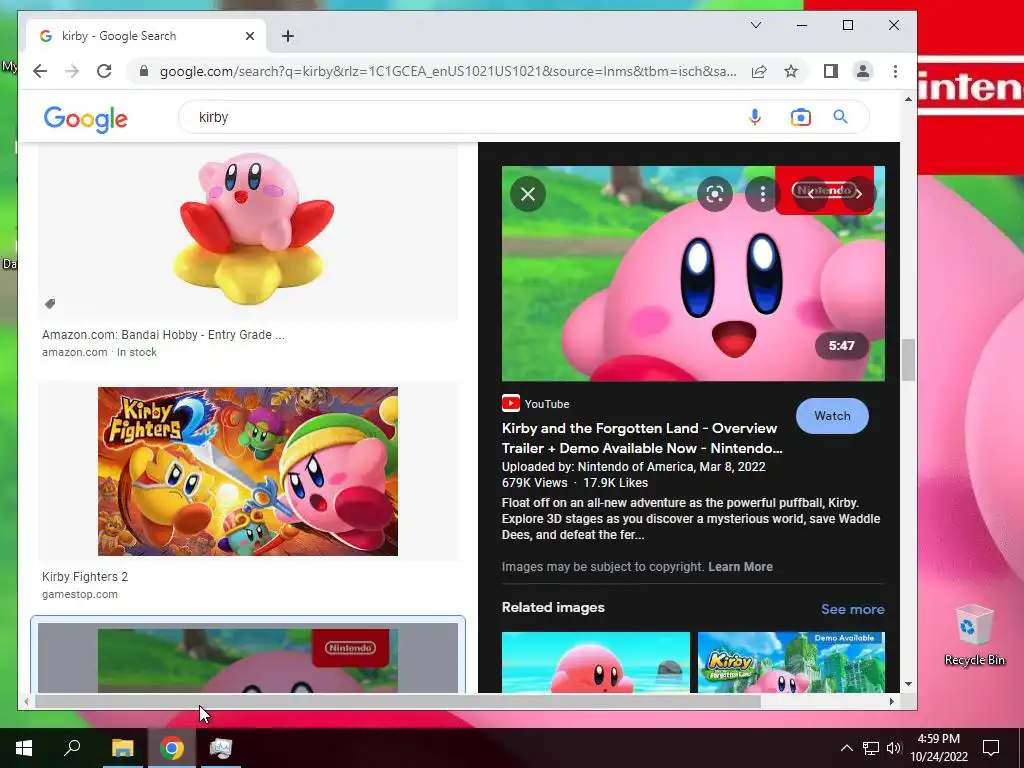The height and width of the screenshot is (768, 1024).
Task: Click the vertical scrollbar thumb
Action: (x=908, y=360)
